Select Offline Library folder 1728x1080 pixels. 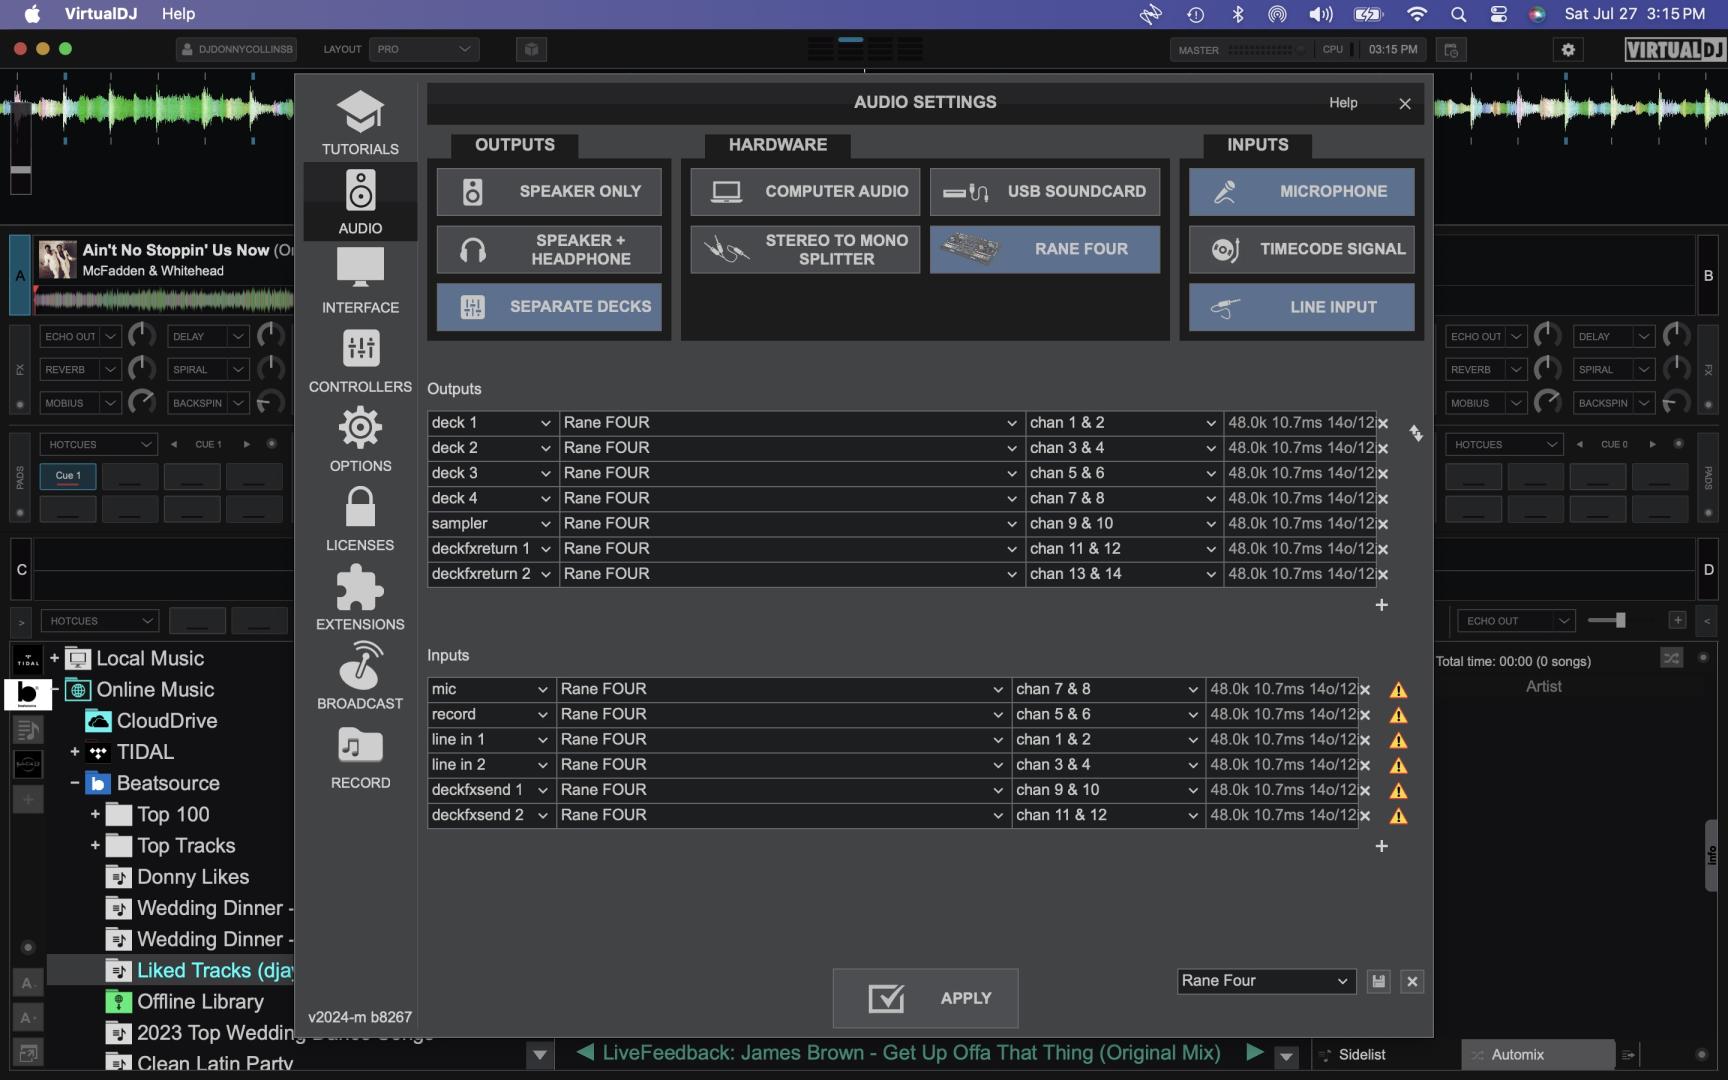pyautogui.click(x=200, y=1002)
